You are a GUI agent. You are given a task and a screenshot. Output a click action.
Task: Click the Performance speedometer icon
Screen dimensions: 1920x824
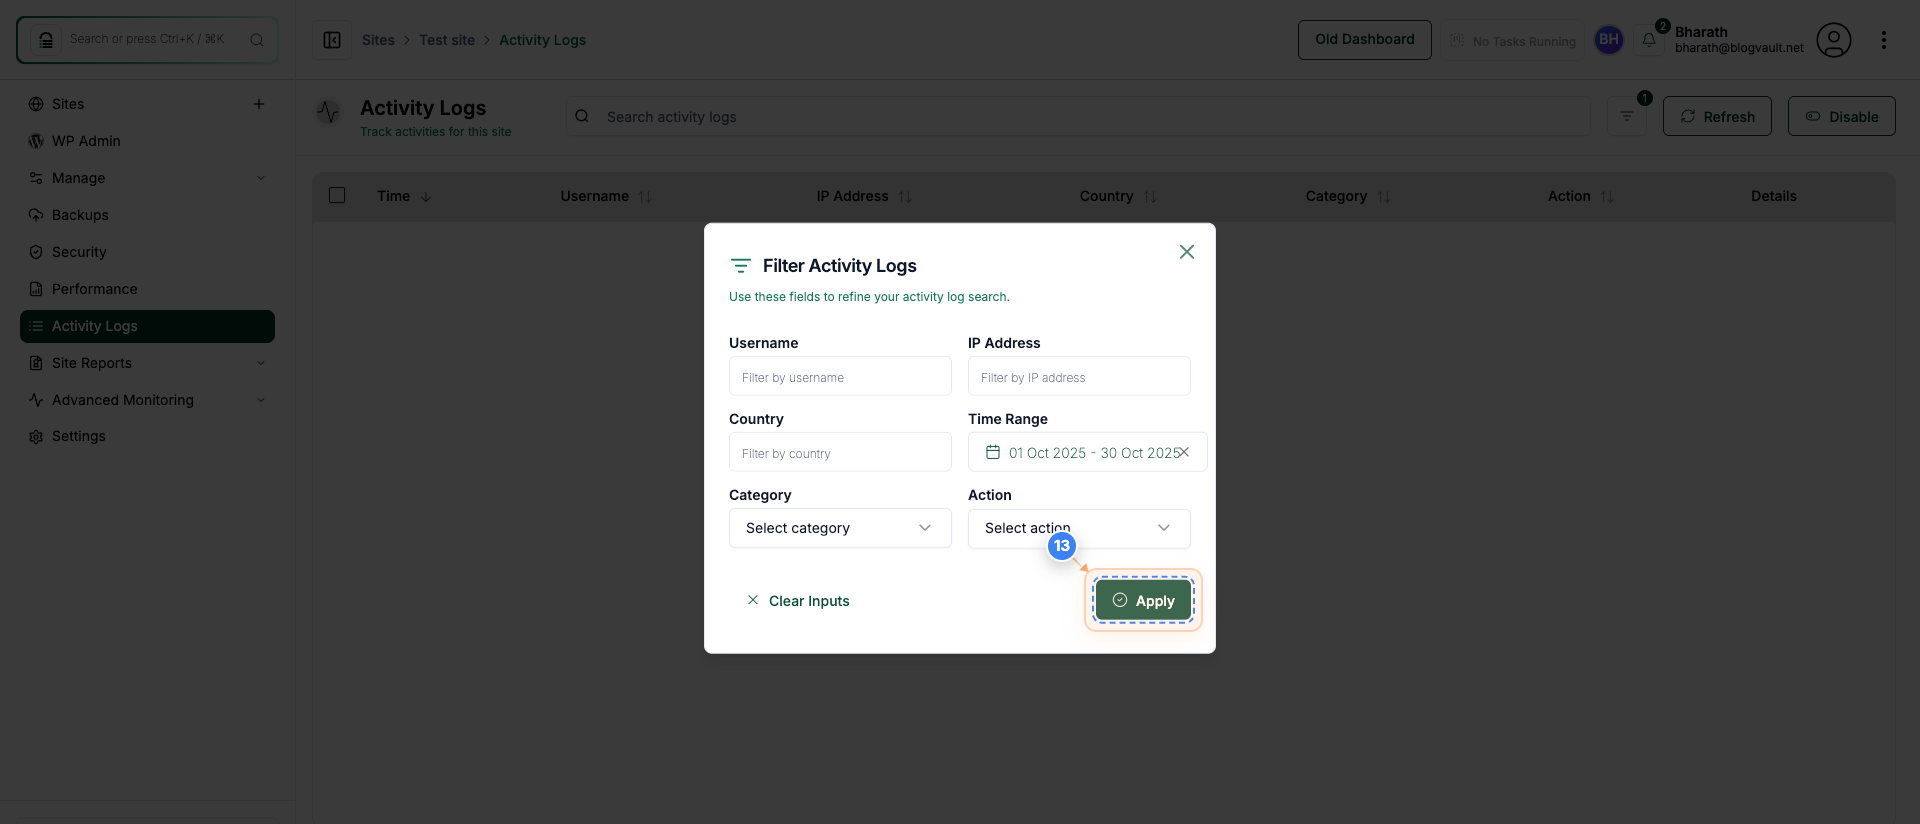[x=35, y=289]
